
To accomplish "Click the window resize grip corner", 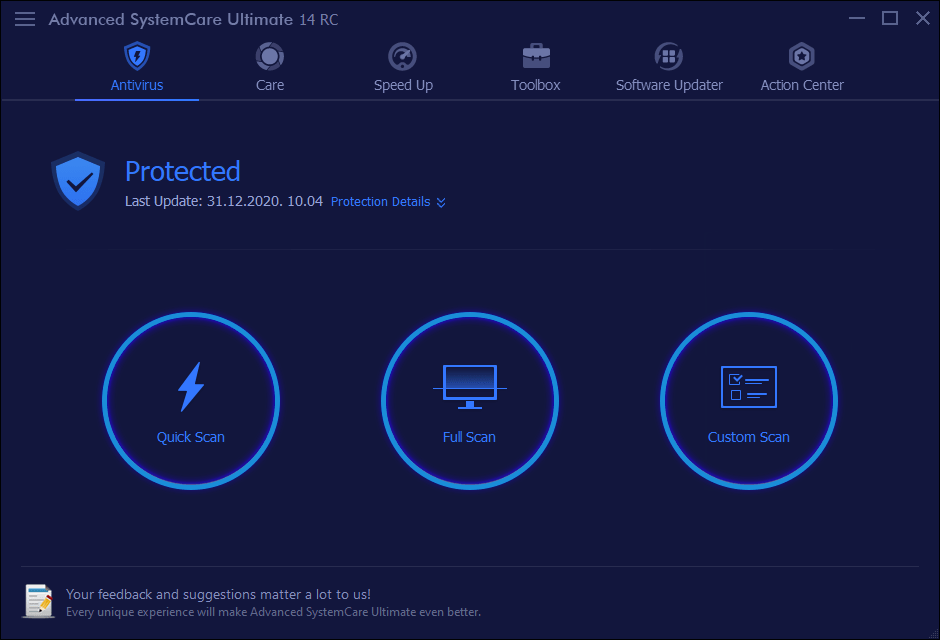I will point(932,633).
